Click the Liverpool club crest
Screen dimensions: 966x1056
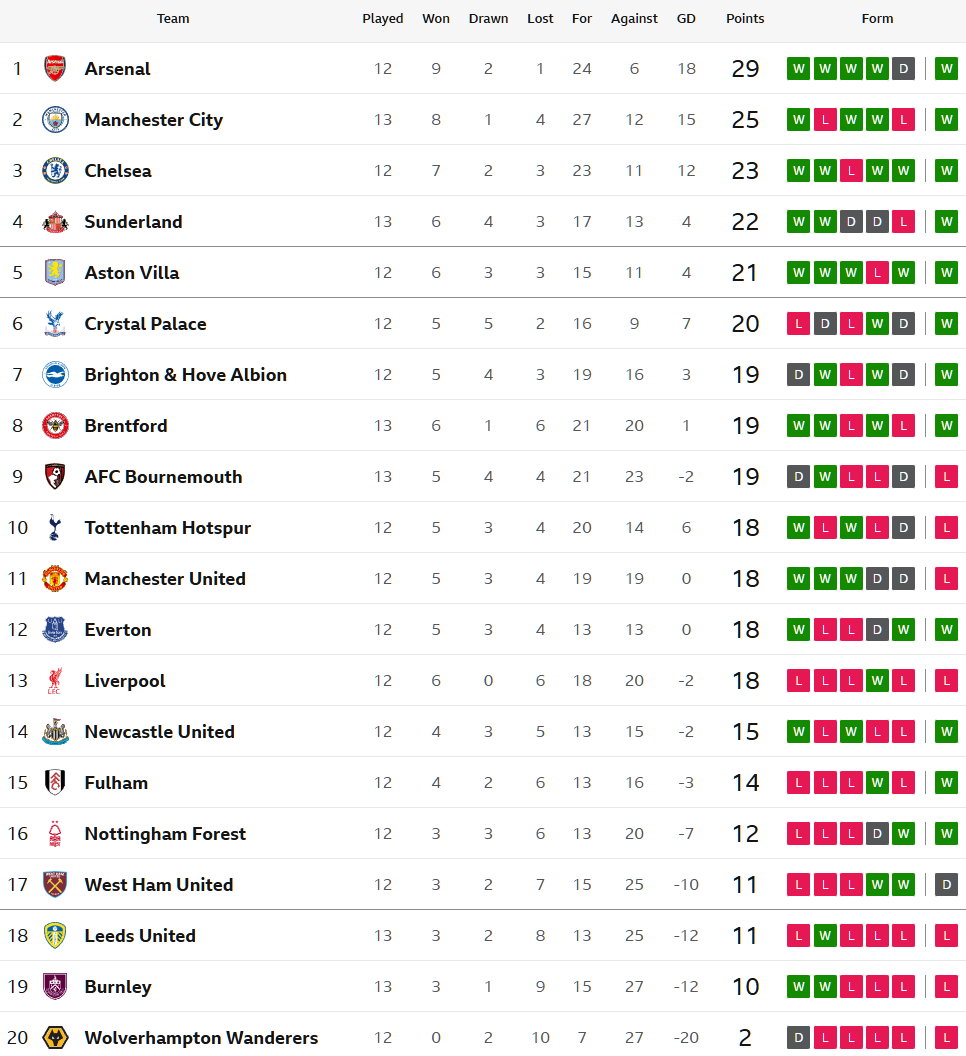tap(55, 680)
